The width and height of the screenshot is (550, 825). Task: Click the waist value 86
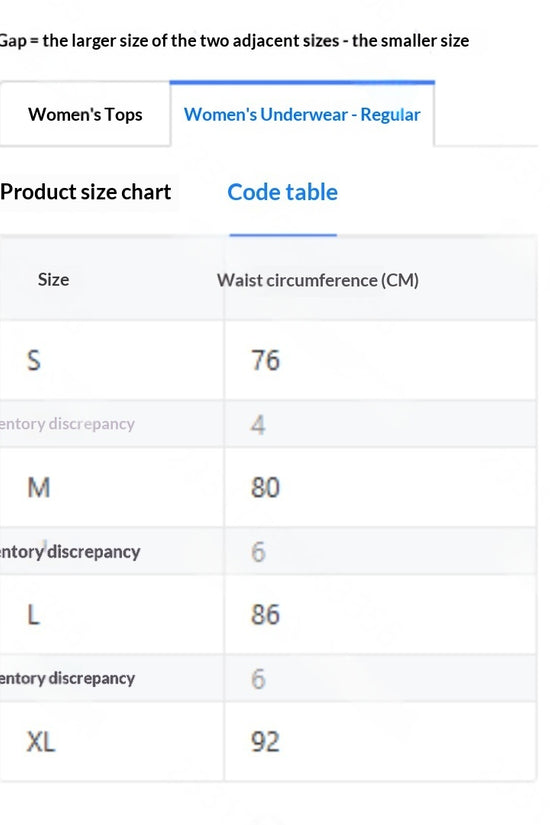pos(265,614)
